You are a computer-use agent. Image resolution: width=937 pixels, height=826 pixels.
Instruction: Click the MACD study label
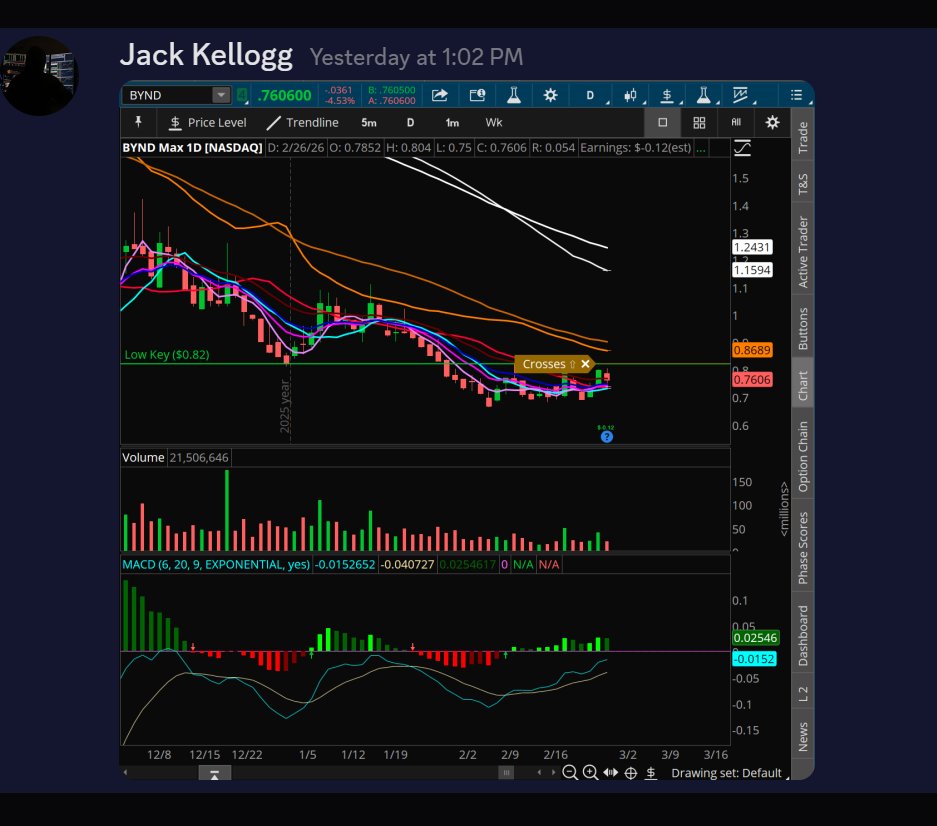216,564
